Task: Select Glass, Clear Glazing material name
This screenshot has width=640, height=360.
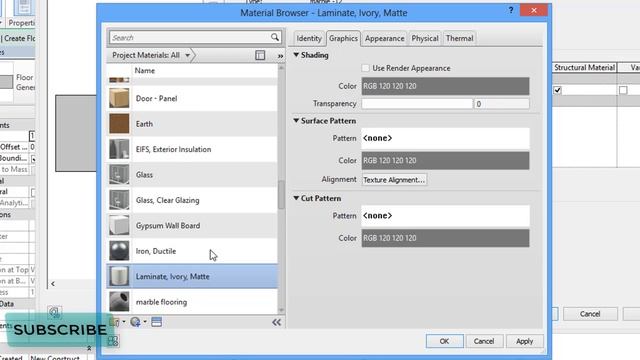Action: click(167, 200)
